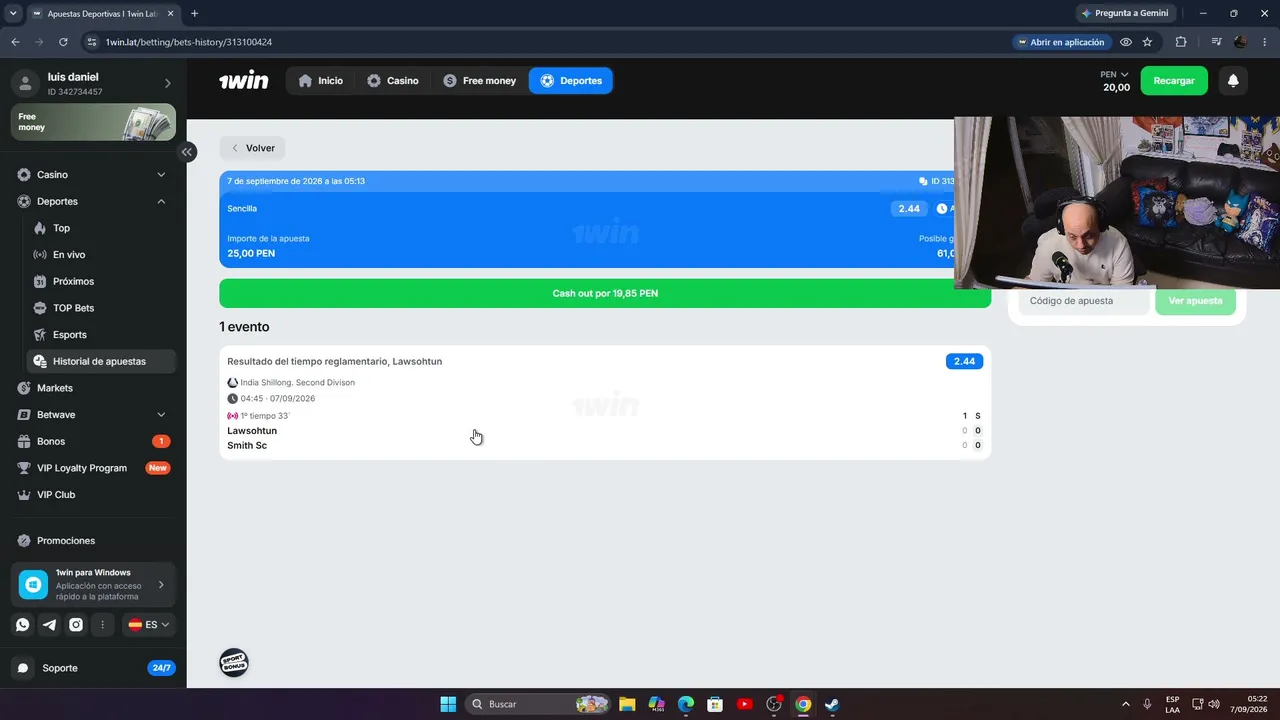
Task: Open Free money in top navigation
Action: point(479,81)
